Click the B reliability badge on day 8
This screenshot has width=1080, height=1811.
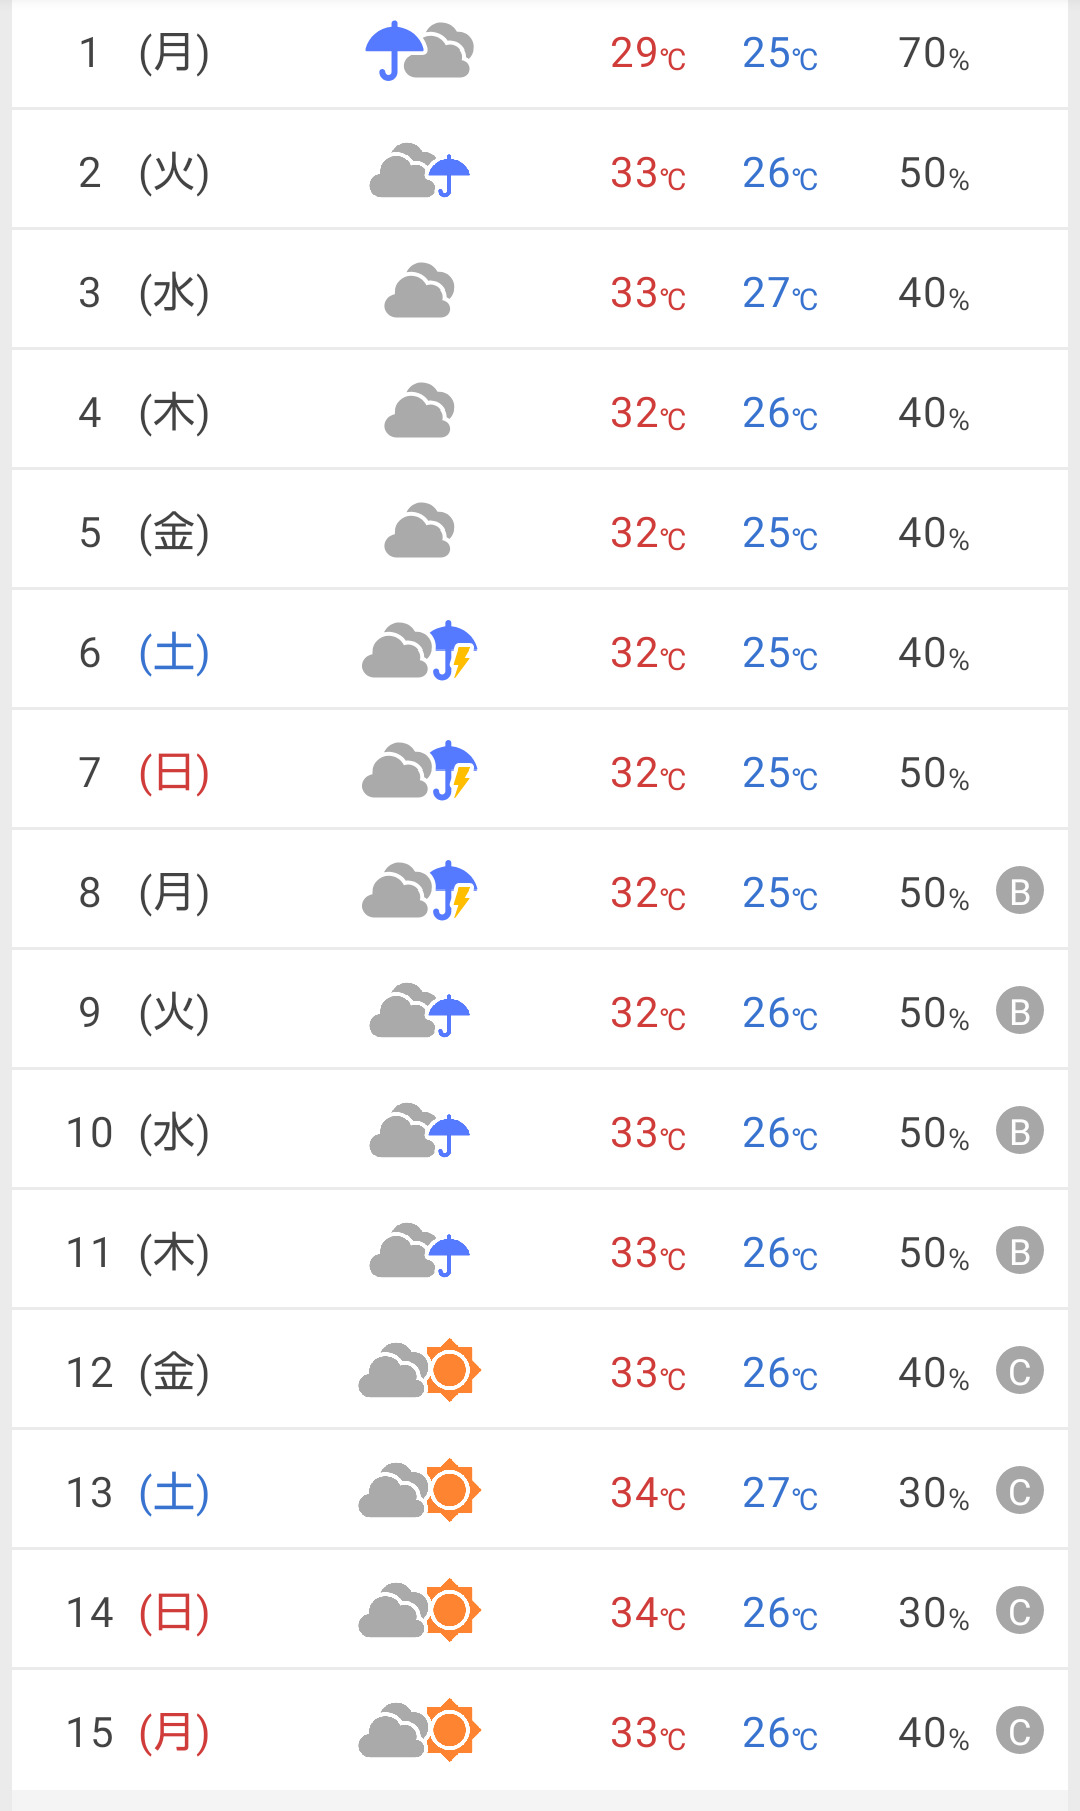click(x=1019, y=891)
